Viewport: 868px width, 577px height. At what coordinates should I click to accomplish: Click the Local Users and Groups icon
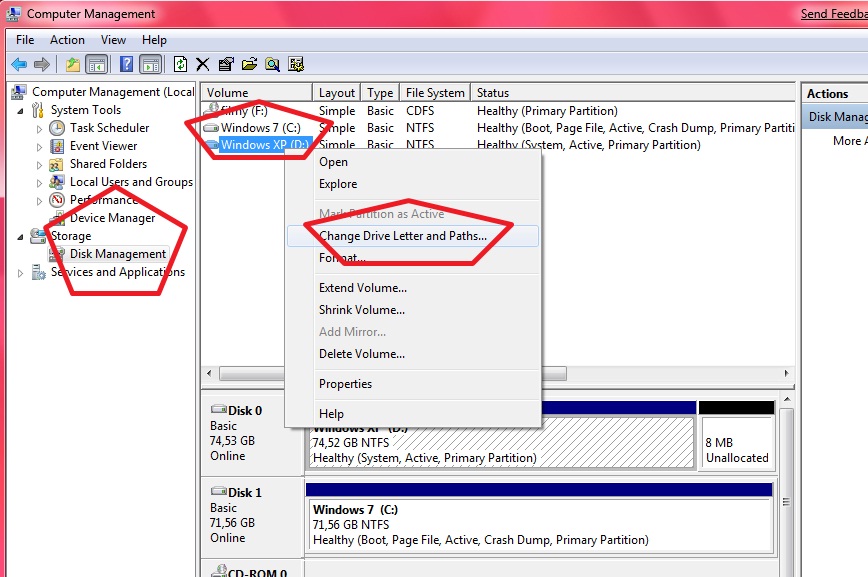pos(56,182)
